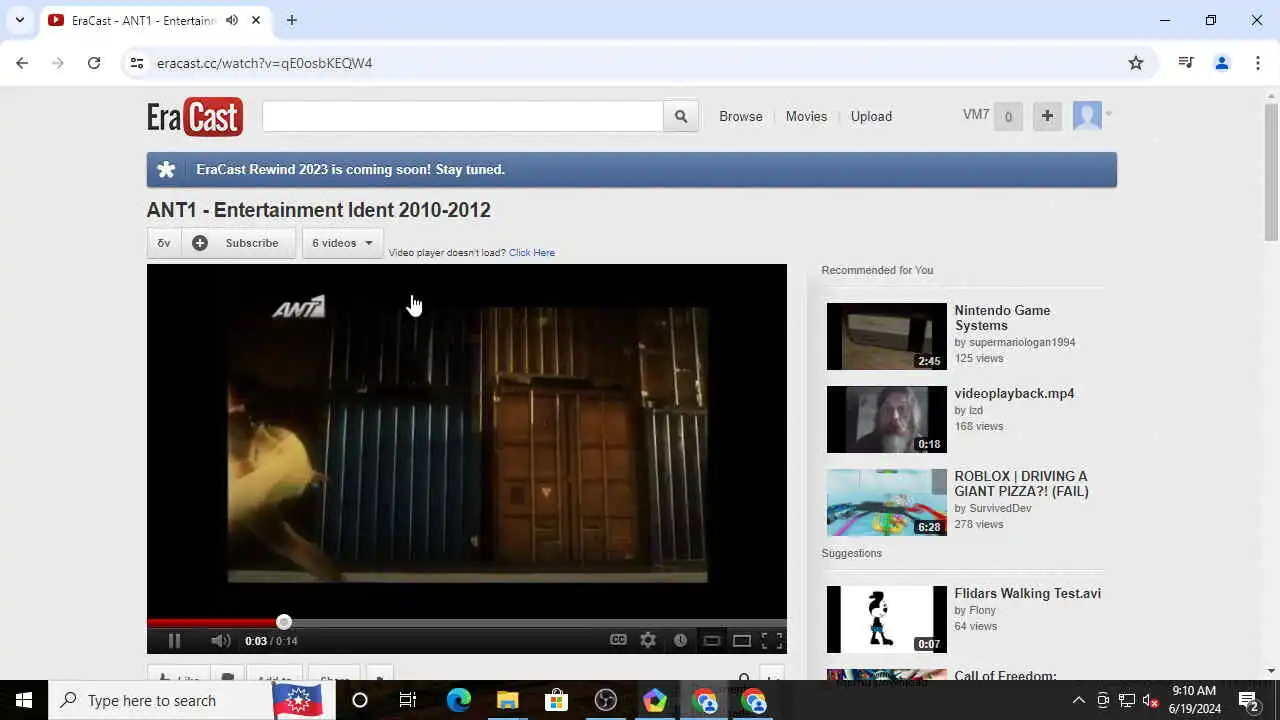Image resolution: width=1280 pixels, height=720 pixels.
Task: Open Task View on the taskbar
Action: [408, 700]
